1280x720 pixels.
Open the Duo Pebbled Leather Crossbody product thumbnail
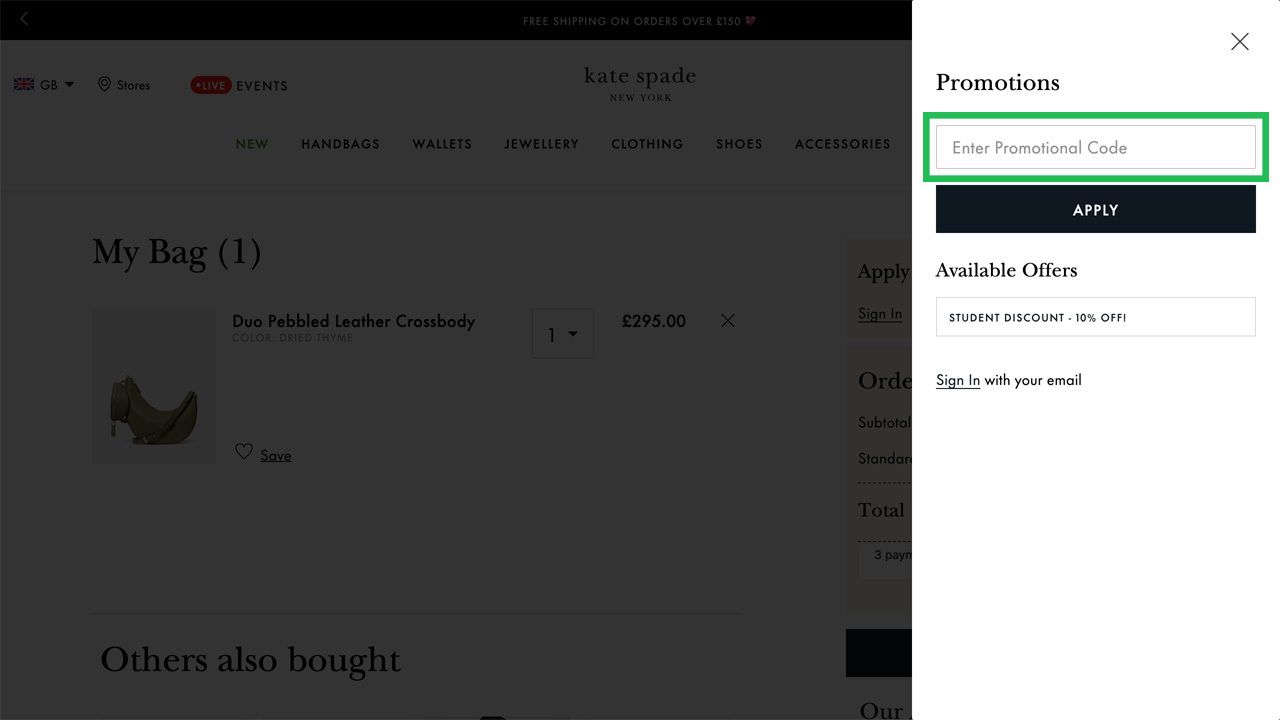point(154,386)
